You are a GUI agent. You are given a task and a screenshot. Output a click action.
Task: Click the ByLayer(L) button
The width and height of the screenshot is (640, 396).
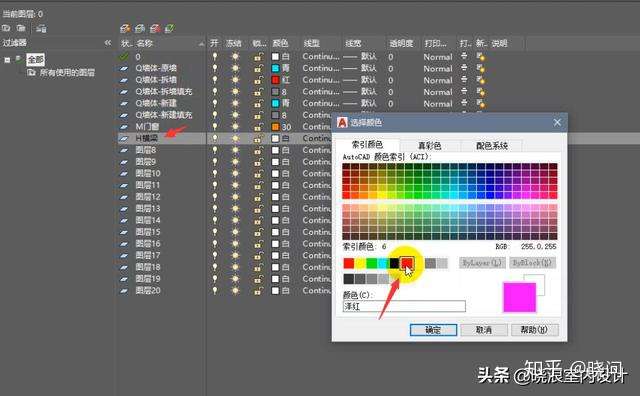tap(482, 263)
